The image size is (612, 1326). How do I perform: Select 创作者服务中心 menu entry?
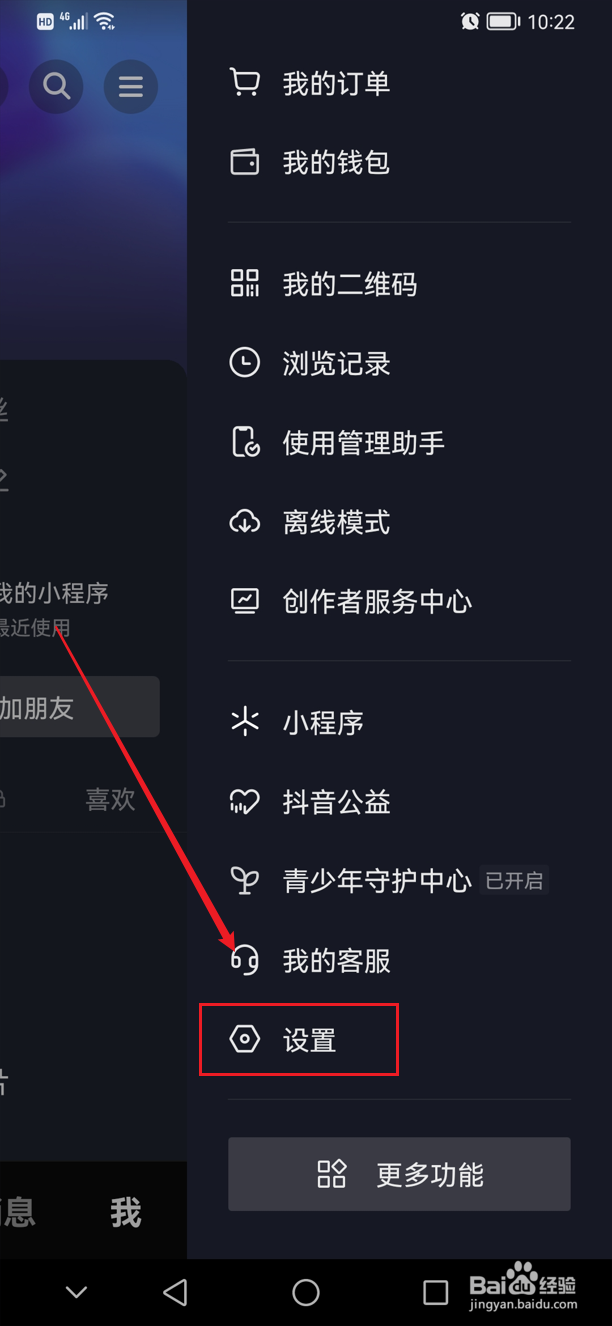click(400, 601)
